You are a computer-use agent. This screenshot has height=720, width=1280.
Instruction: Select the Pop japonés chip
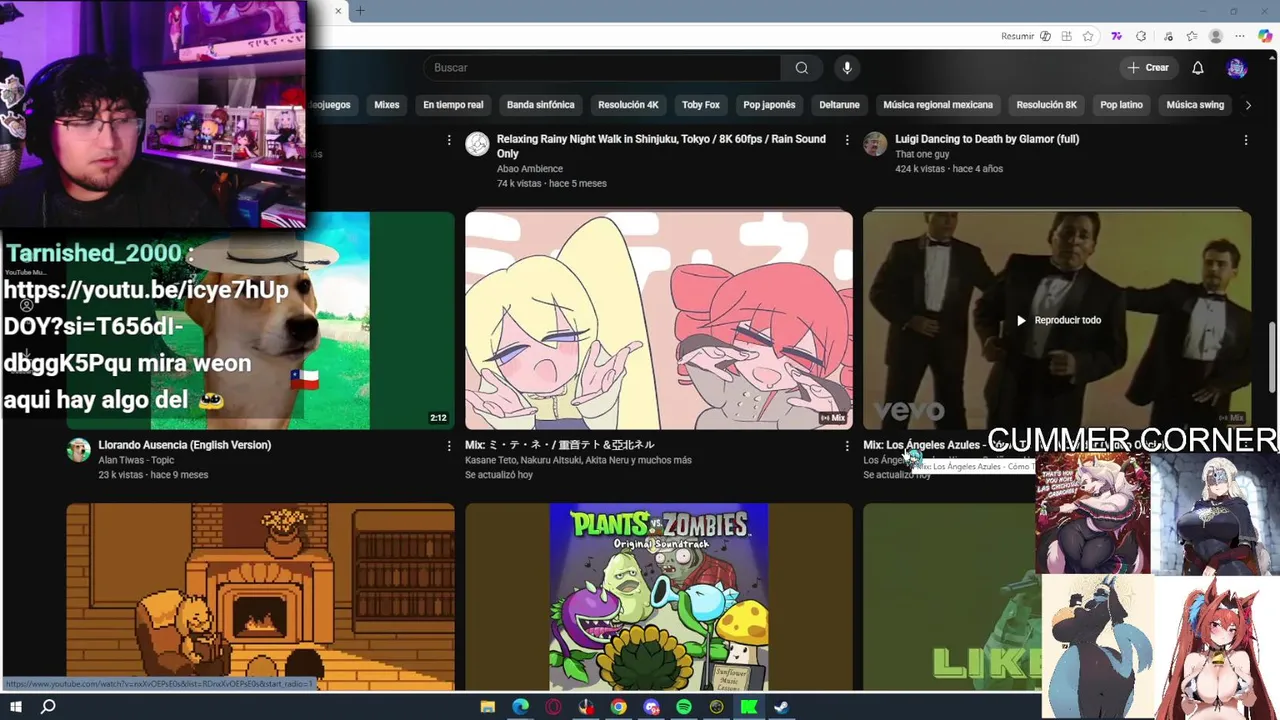pos(770,105)
